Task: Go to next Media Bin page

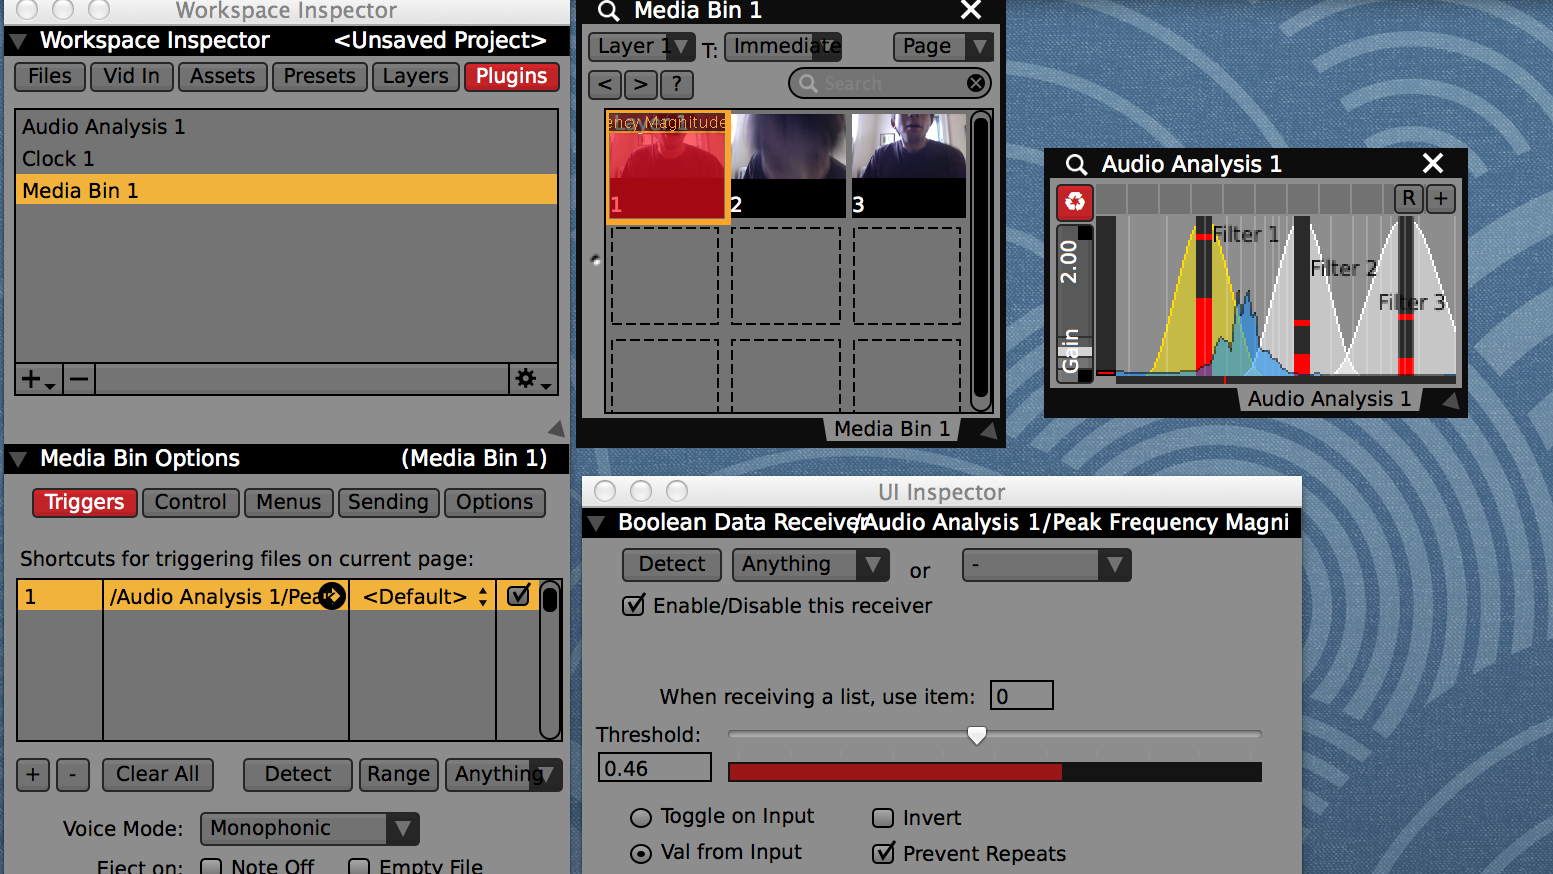Action: (x=641, y=85)
